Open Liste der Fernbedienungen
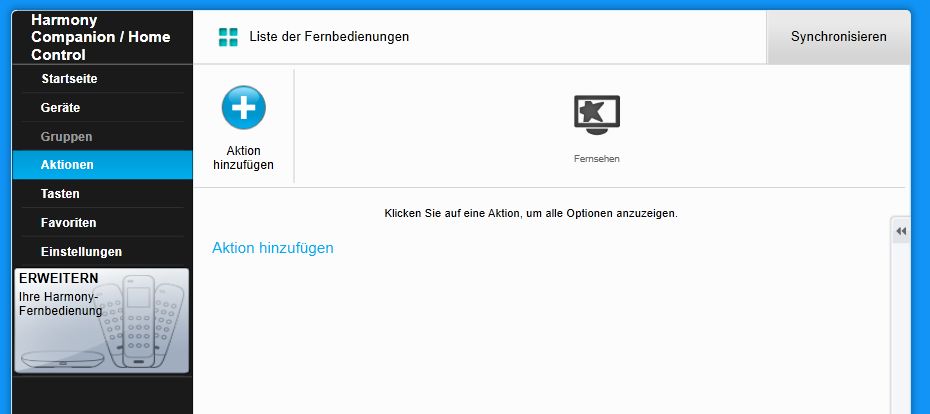 pos(329,37)
